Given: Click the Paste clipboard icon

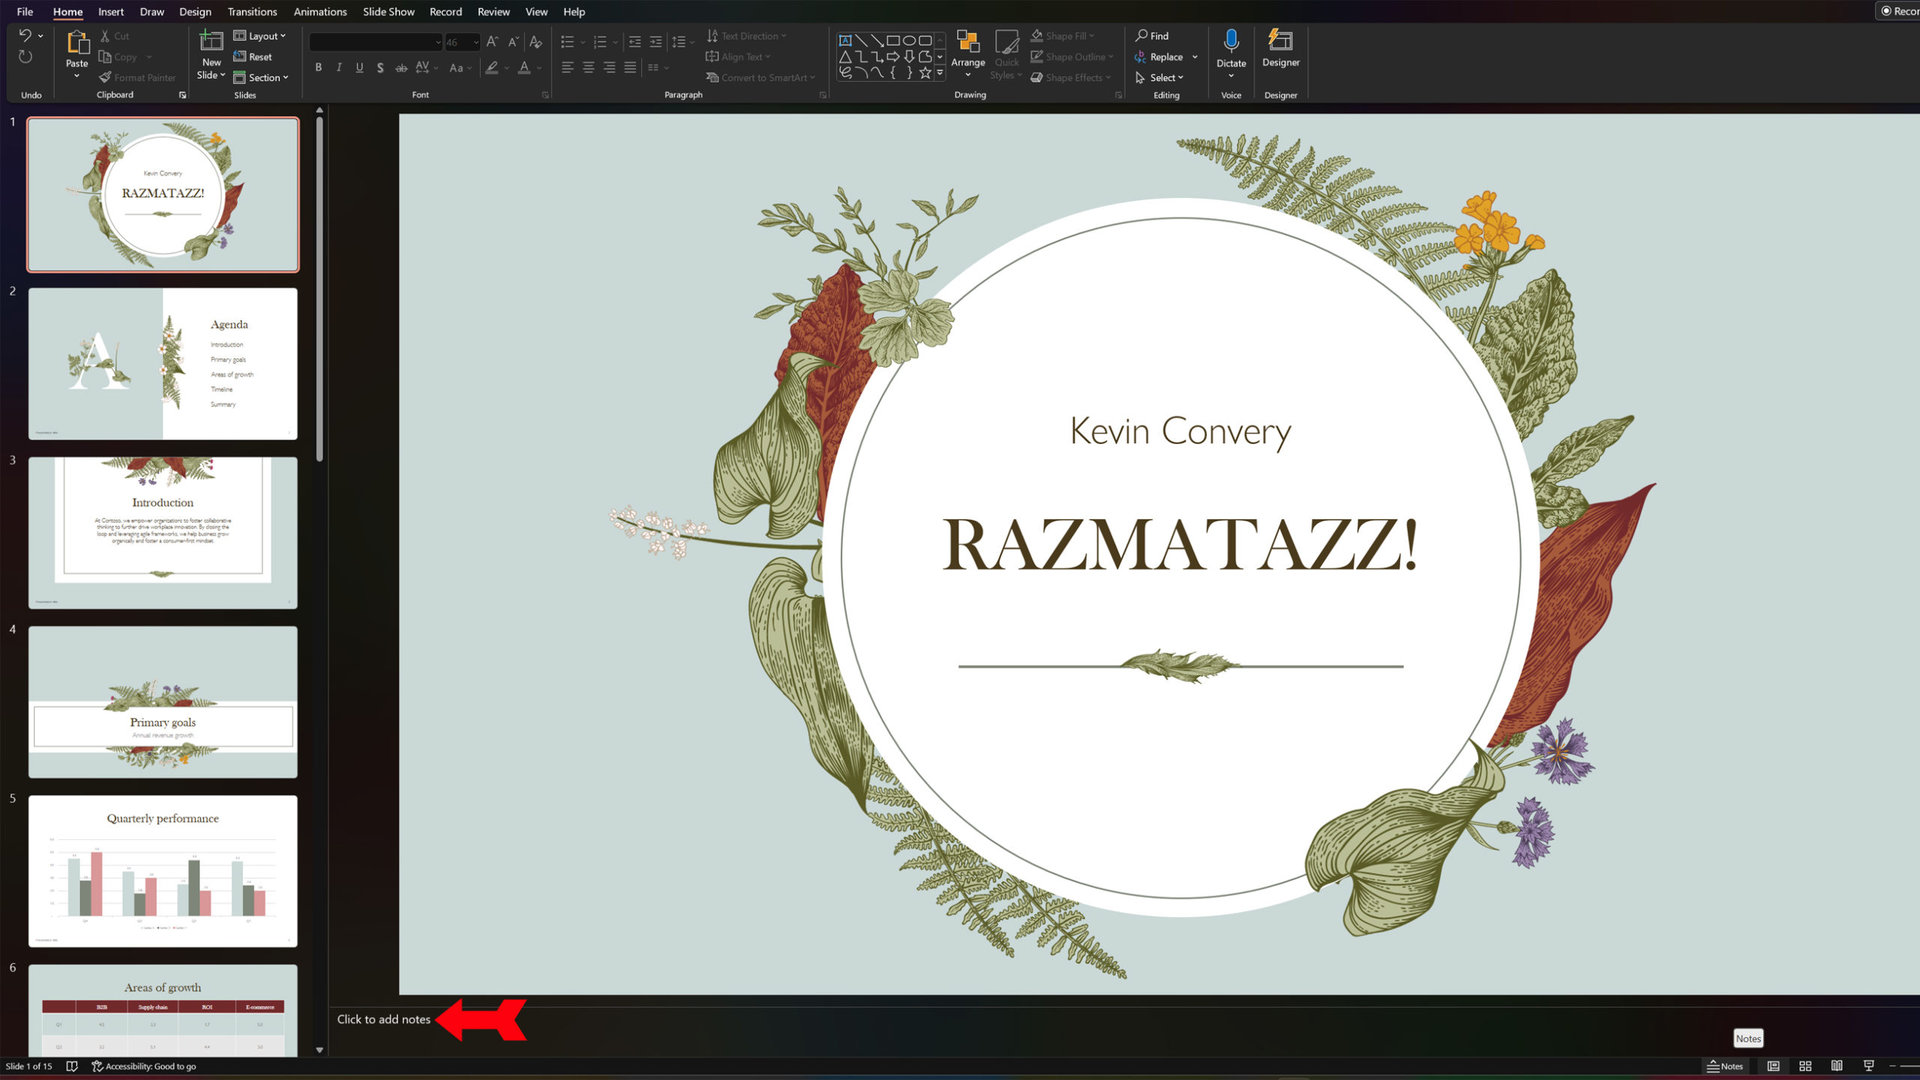Looking at the screenshot, I should [x=77, y=42].
